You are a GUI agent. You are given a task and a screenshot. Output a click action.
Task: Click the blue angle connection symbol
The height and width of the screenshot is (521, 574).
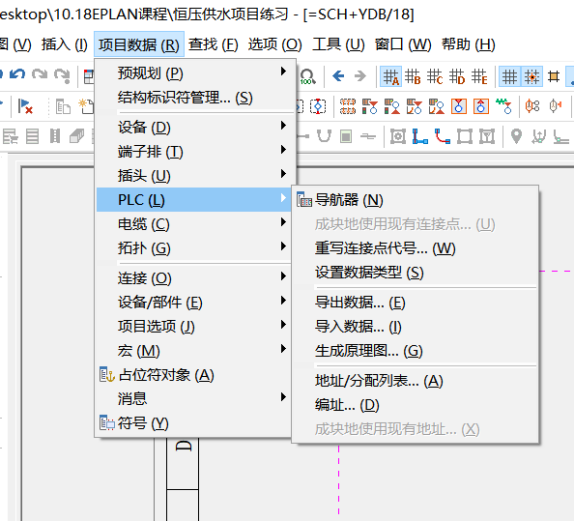420,136
